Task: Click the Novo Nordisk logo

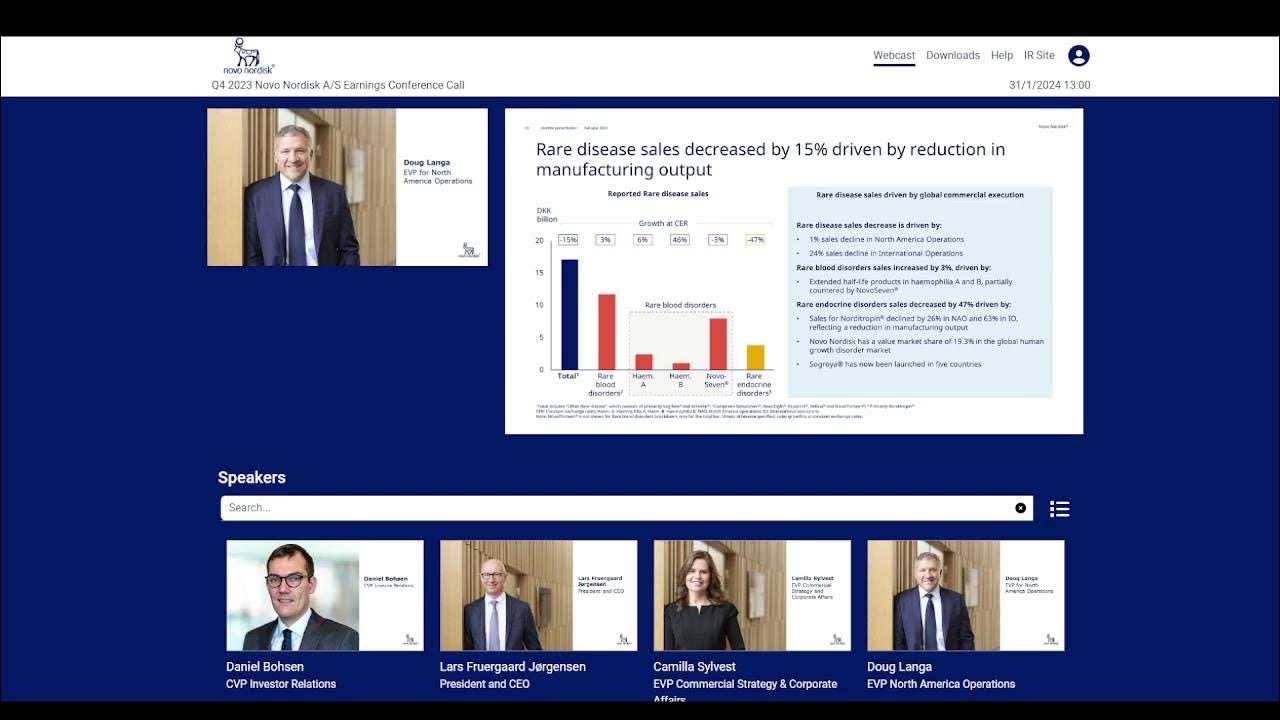Action: [248, 57]
